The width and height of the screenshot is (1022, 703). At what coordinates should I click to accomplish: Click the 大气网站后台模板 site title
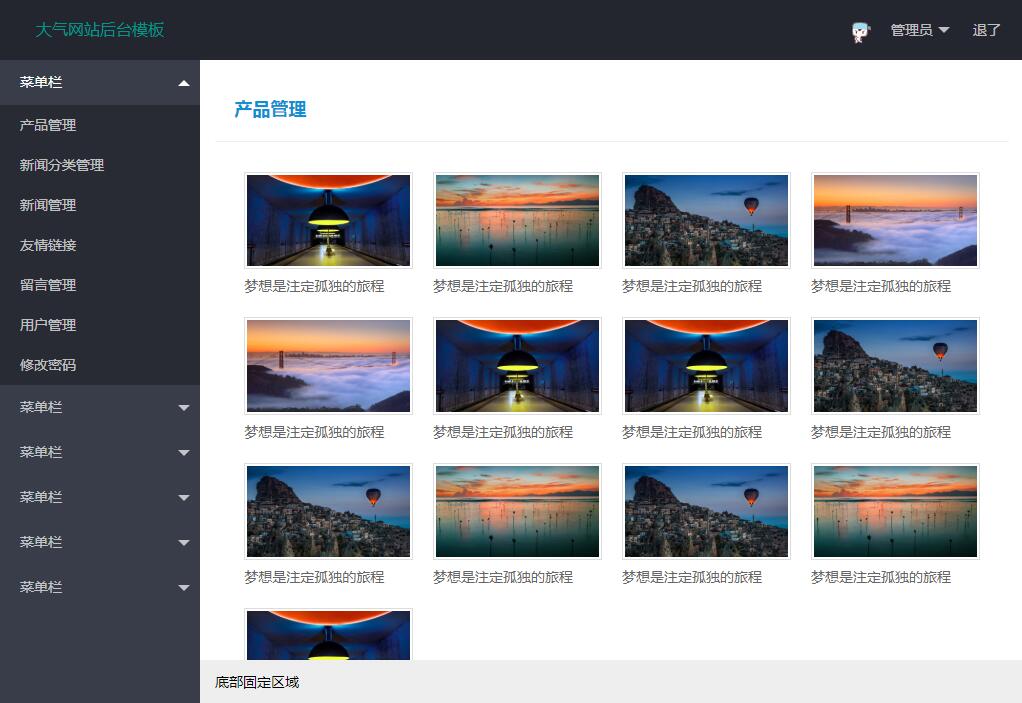coord(100,30)
